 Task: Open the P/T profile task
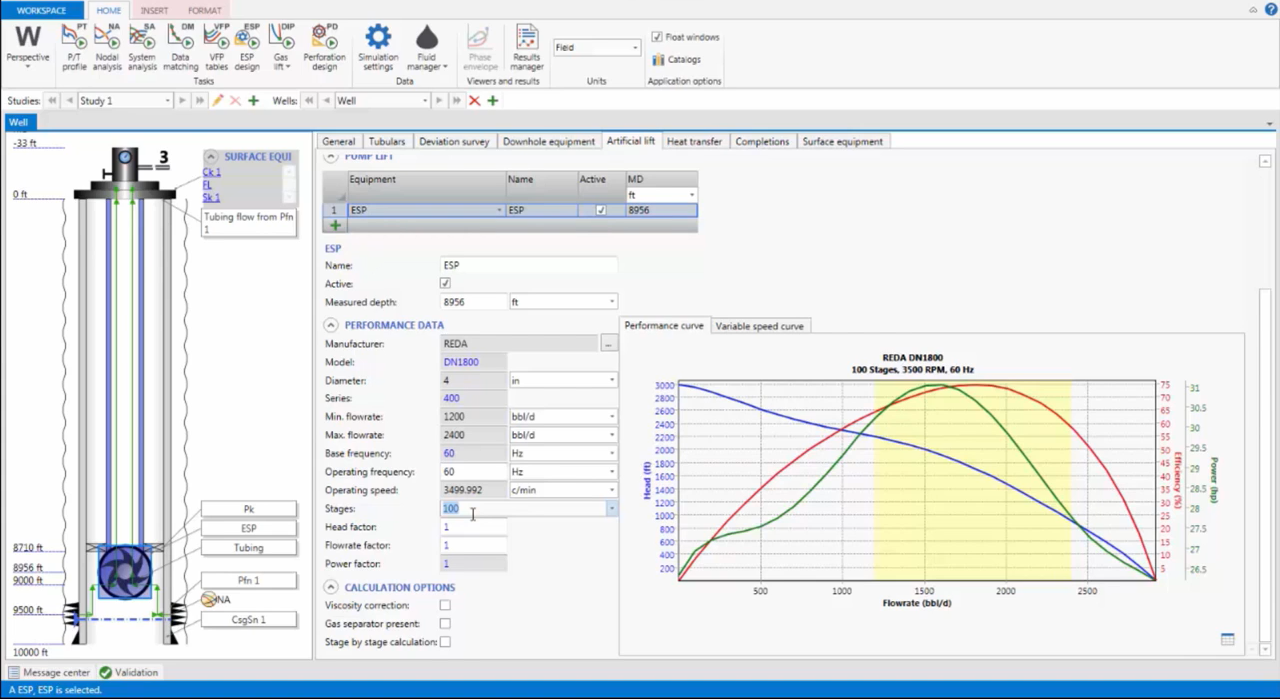pos(74,47)
